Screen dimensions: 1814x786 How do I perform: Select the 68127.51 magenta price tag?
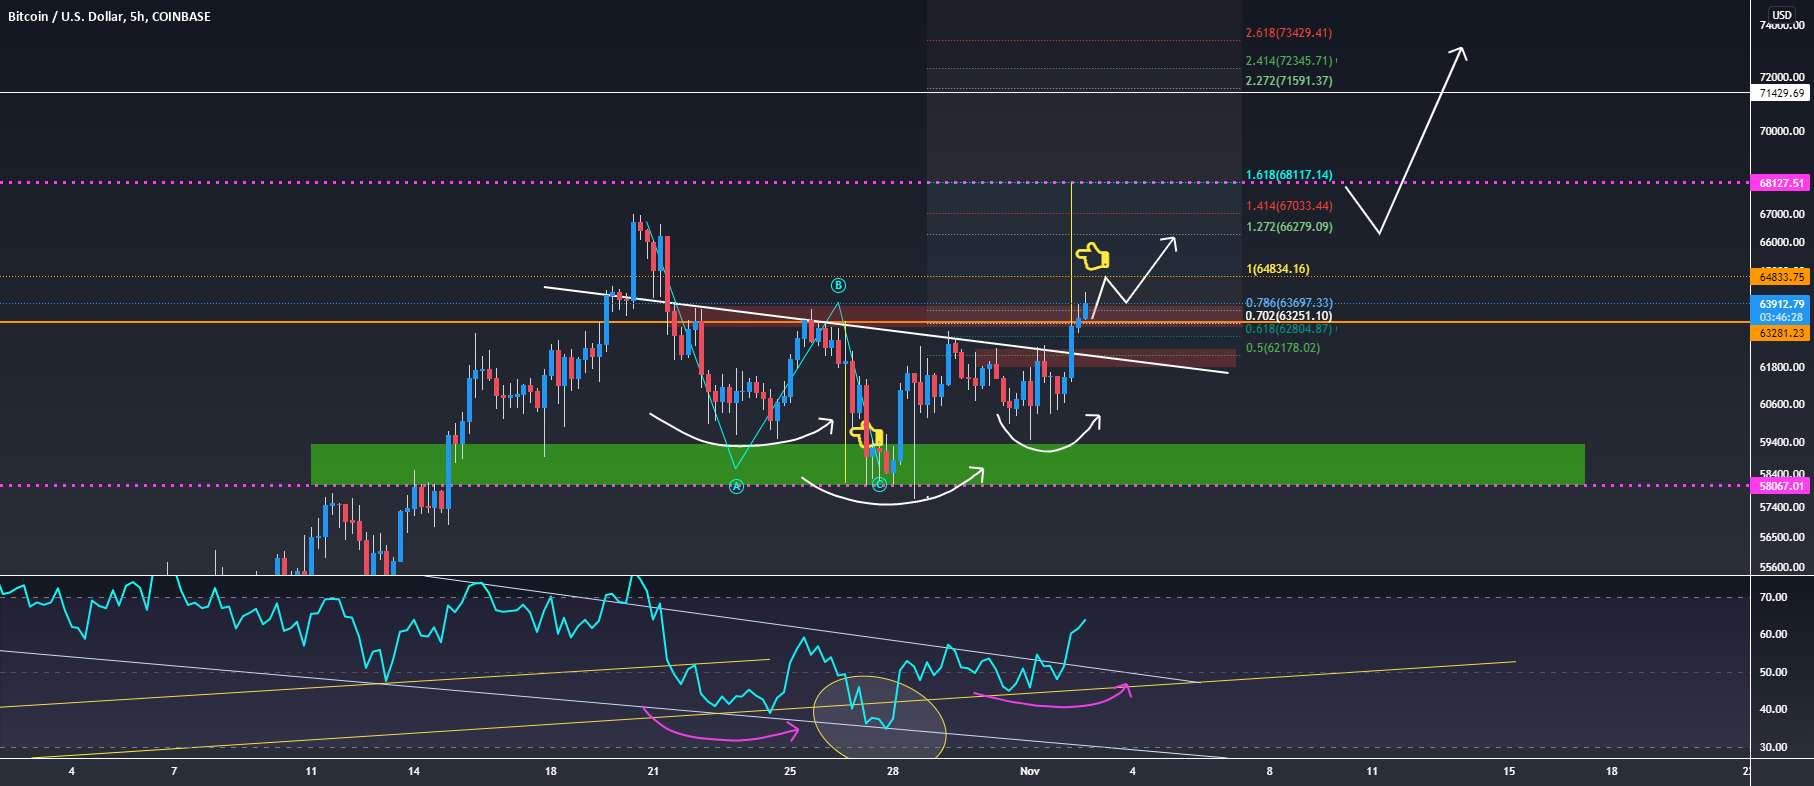coord(1782,183)
